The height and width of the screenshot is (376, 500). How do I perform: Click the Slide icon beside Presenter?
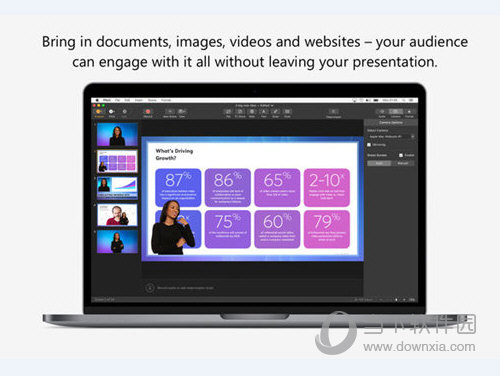[112, 112]
